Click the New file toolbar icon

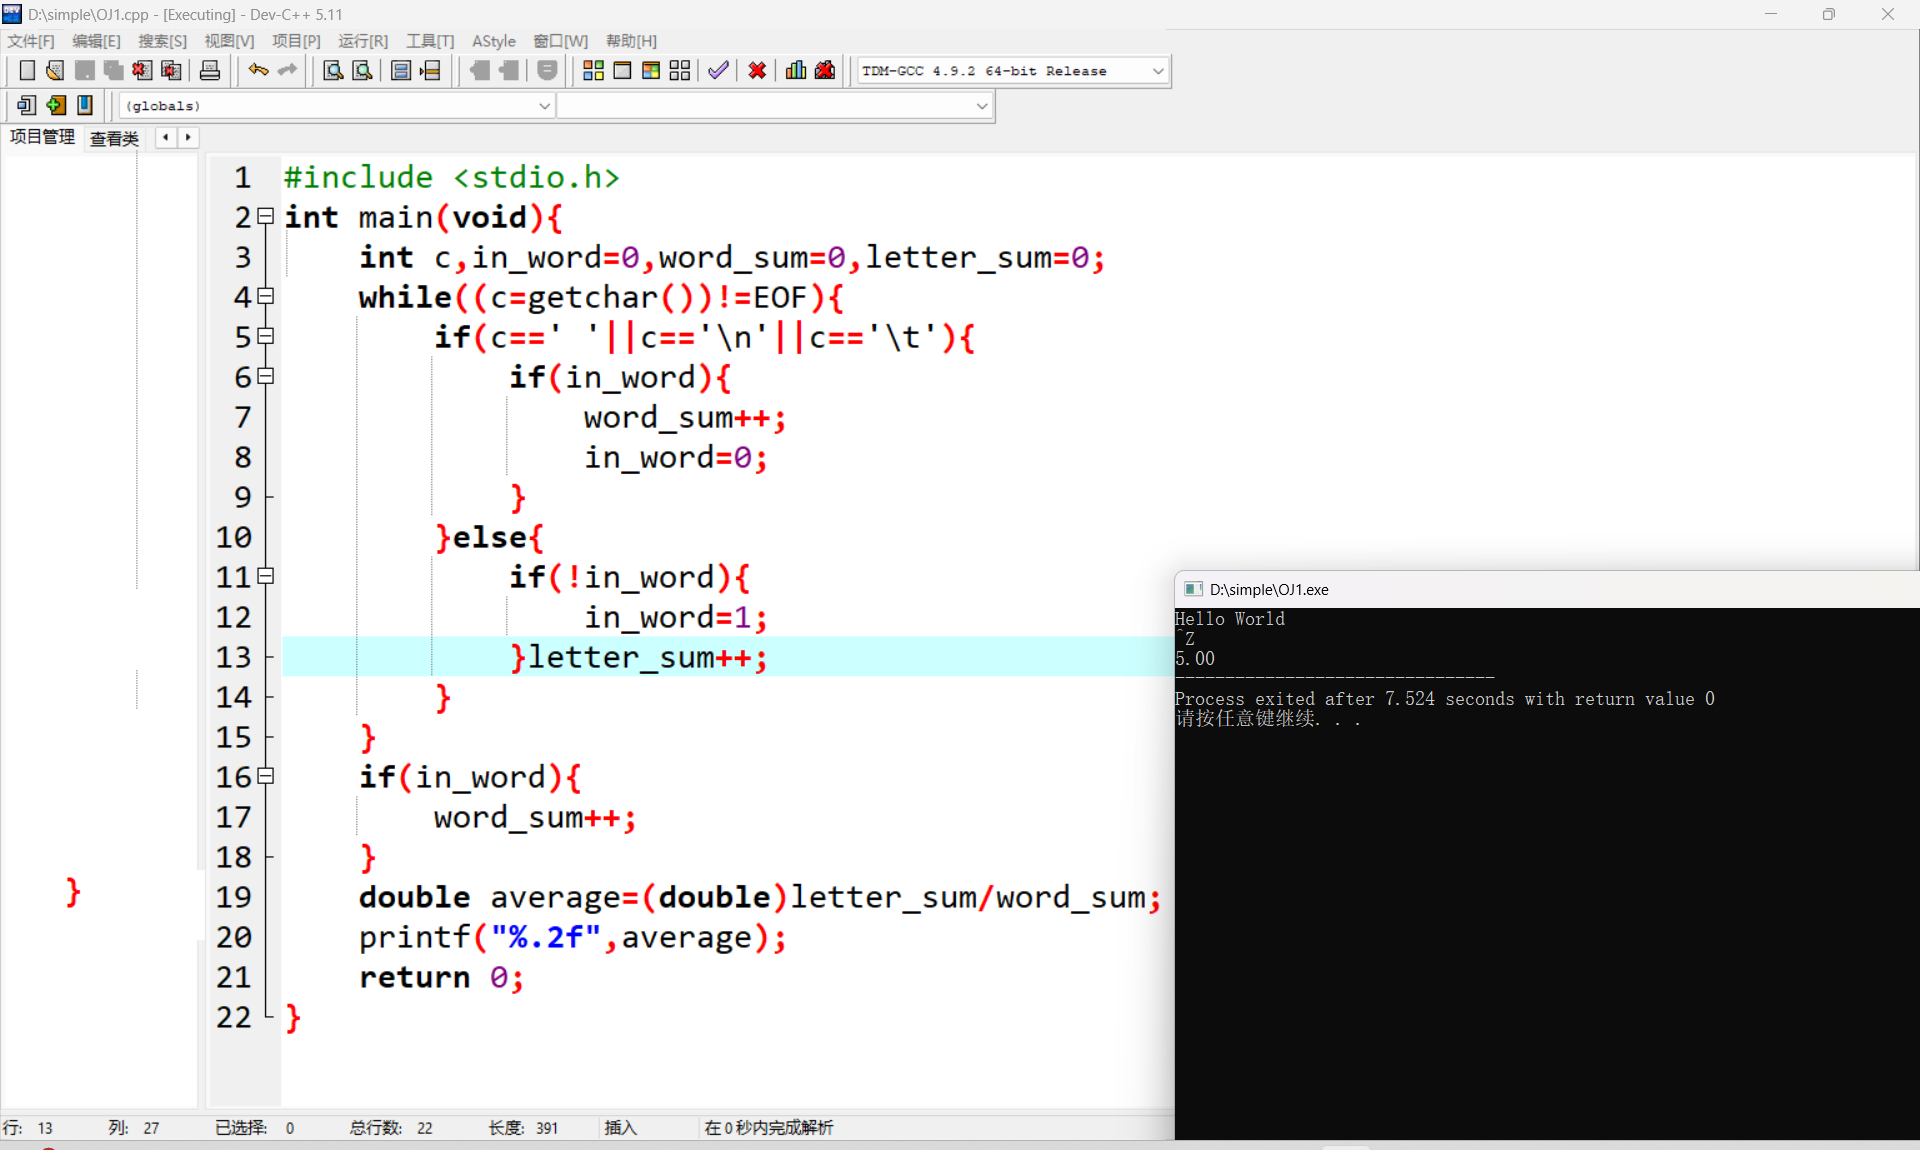(27, 70)
